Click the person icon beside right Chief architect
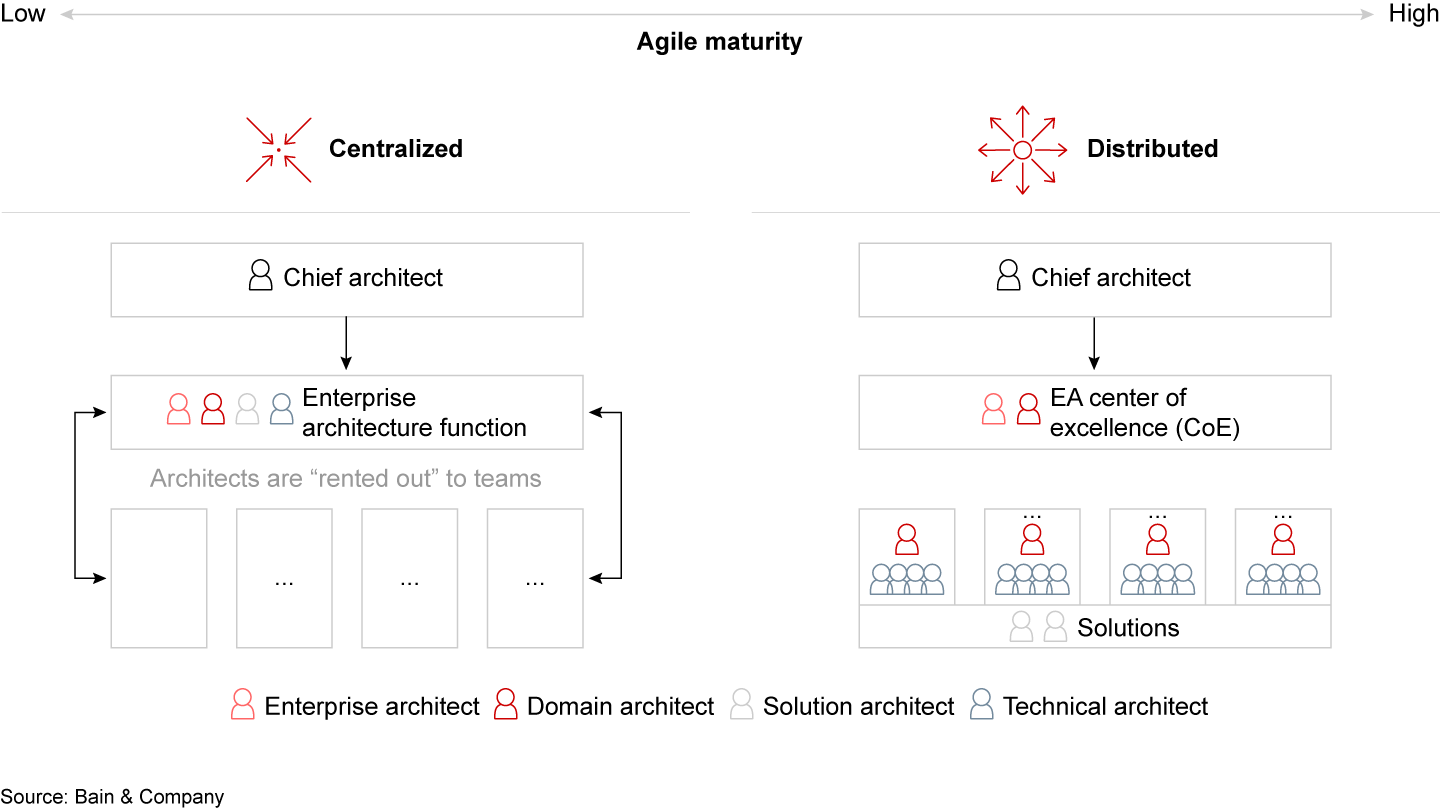 (1008, 277)
